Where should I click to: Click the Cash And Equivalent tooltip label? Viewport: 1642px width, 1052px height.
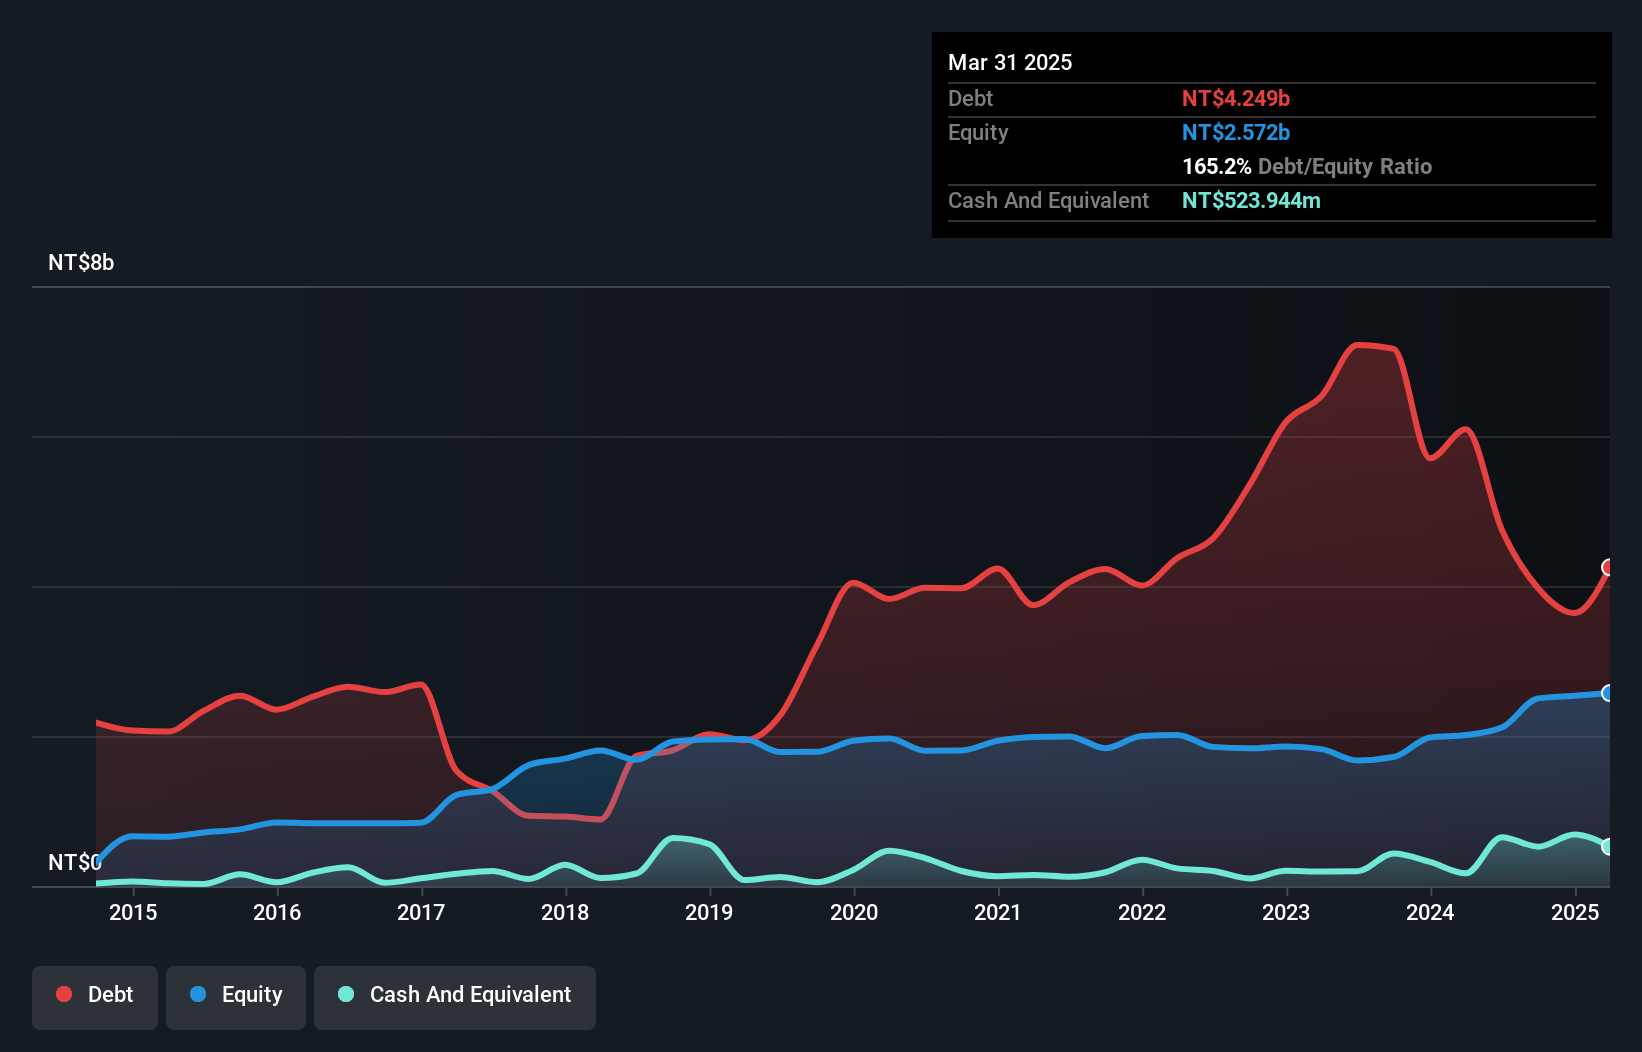[x=1048, y=201]
